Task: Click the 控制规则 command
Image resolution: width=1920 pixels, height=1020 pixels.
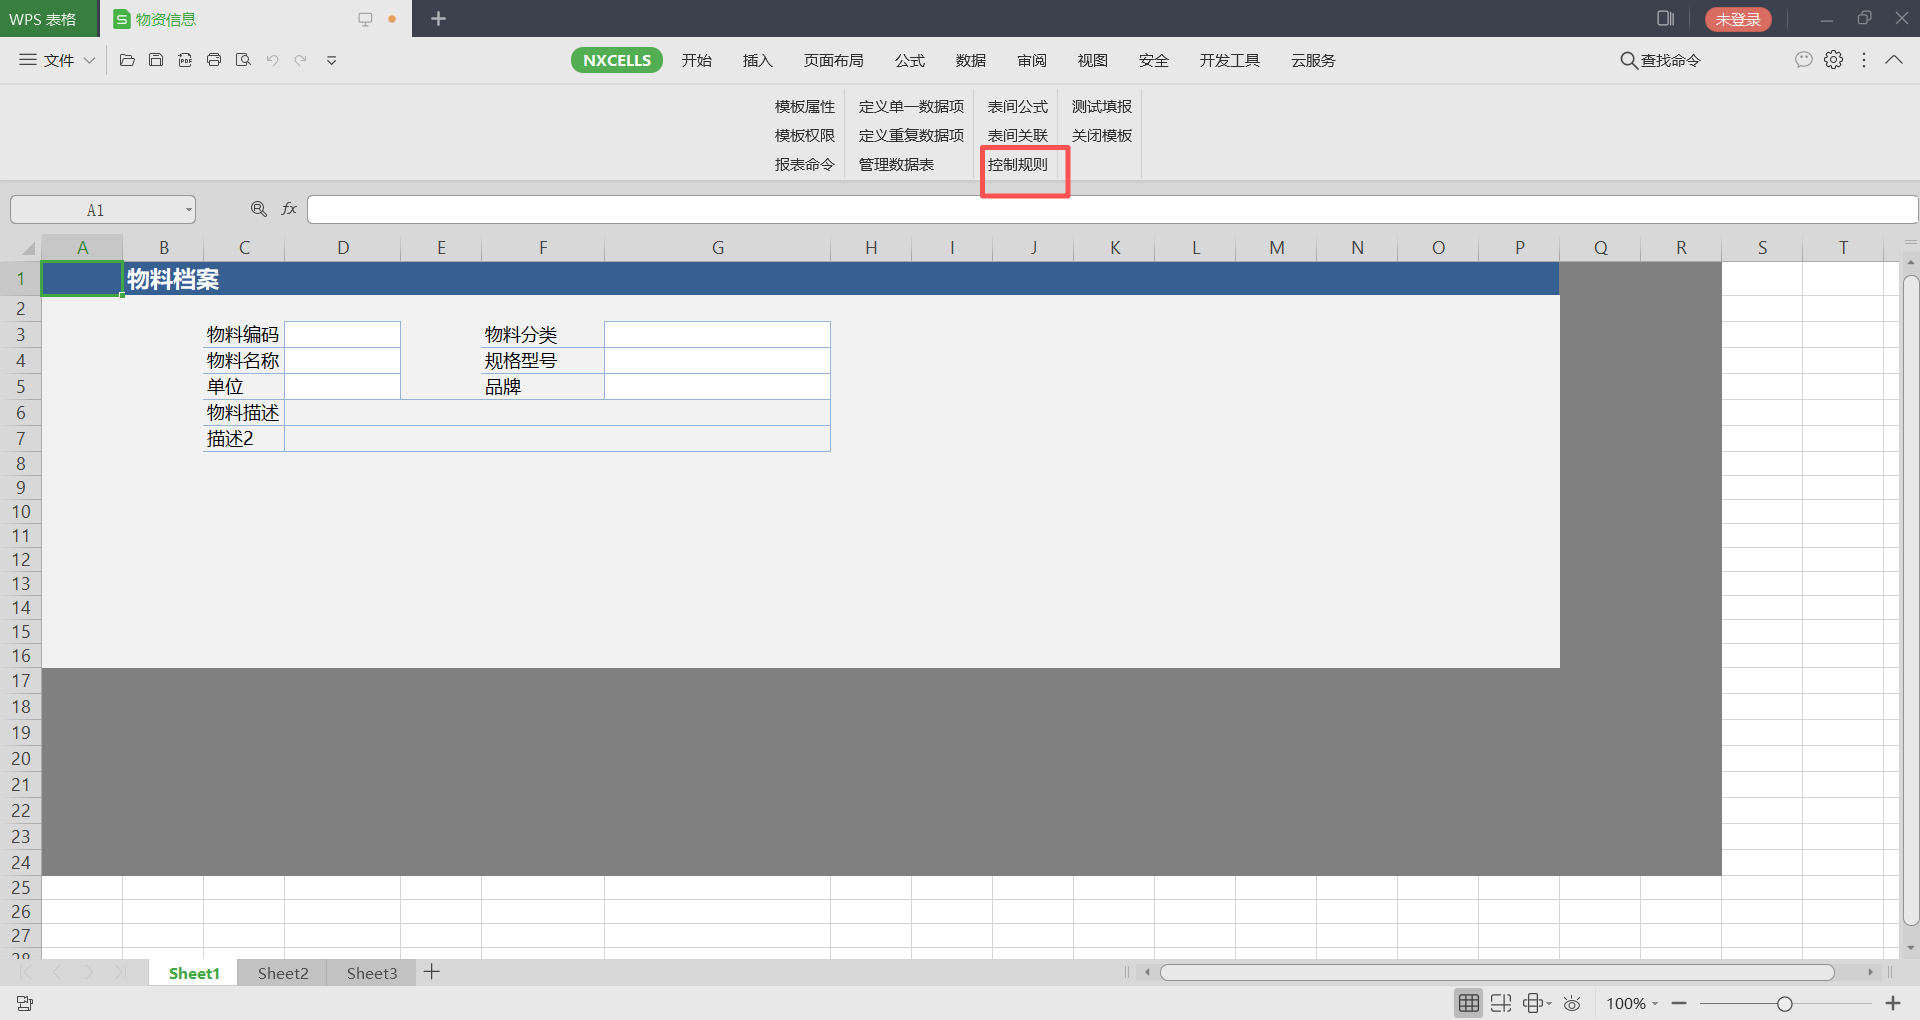Action: (1018, 164)
